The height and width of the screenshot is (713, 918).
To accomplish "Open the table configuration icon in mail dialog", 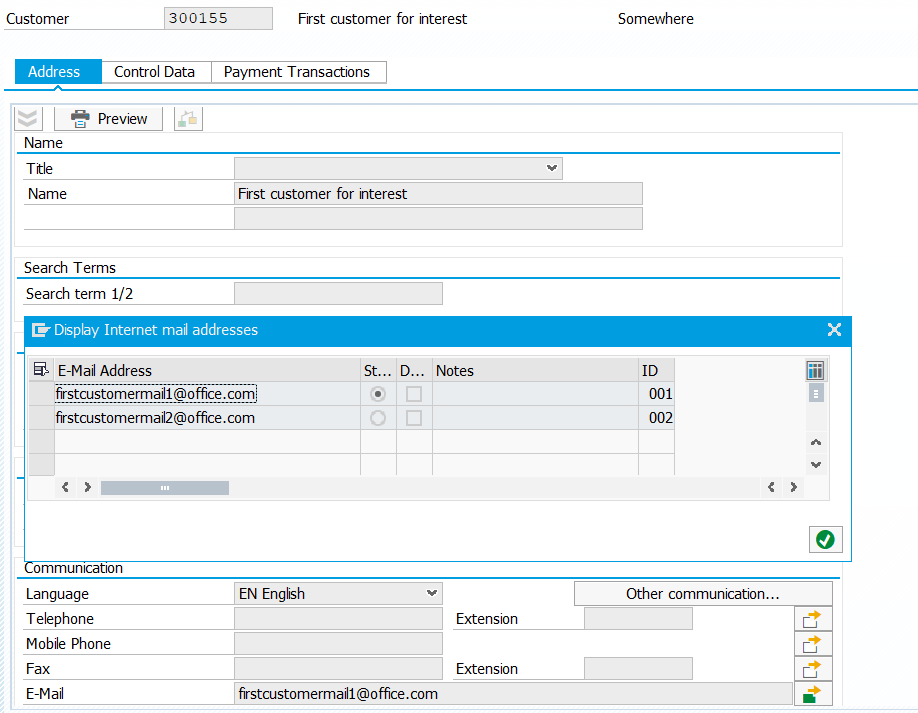I will coord(814,370).
